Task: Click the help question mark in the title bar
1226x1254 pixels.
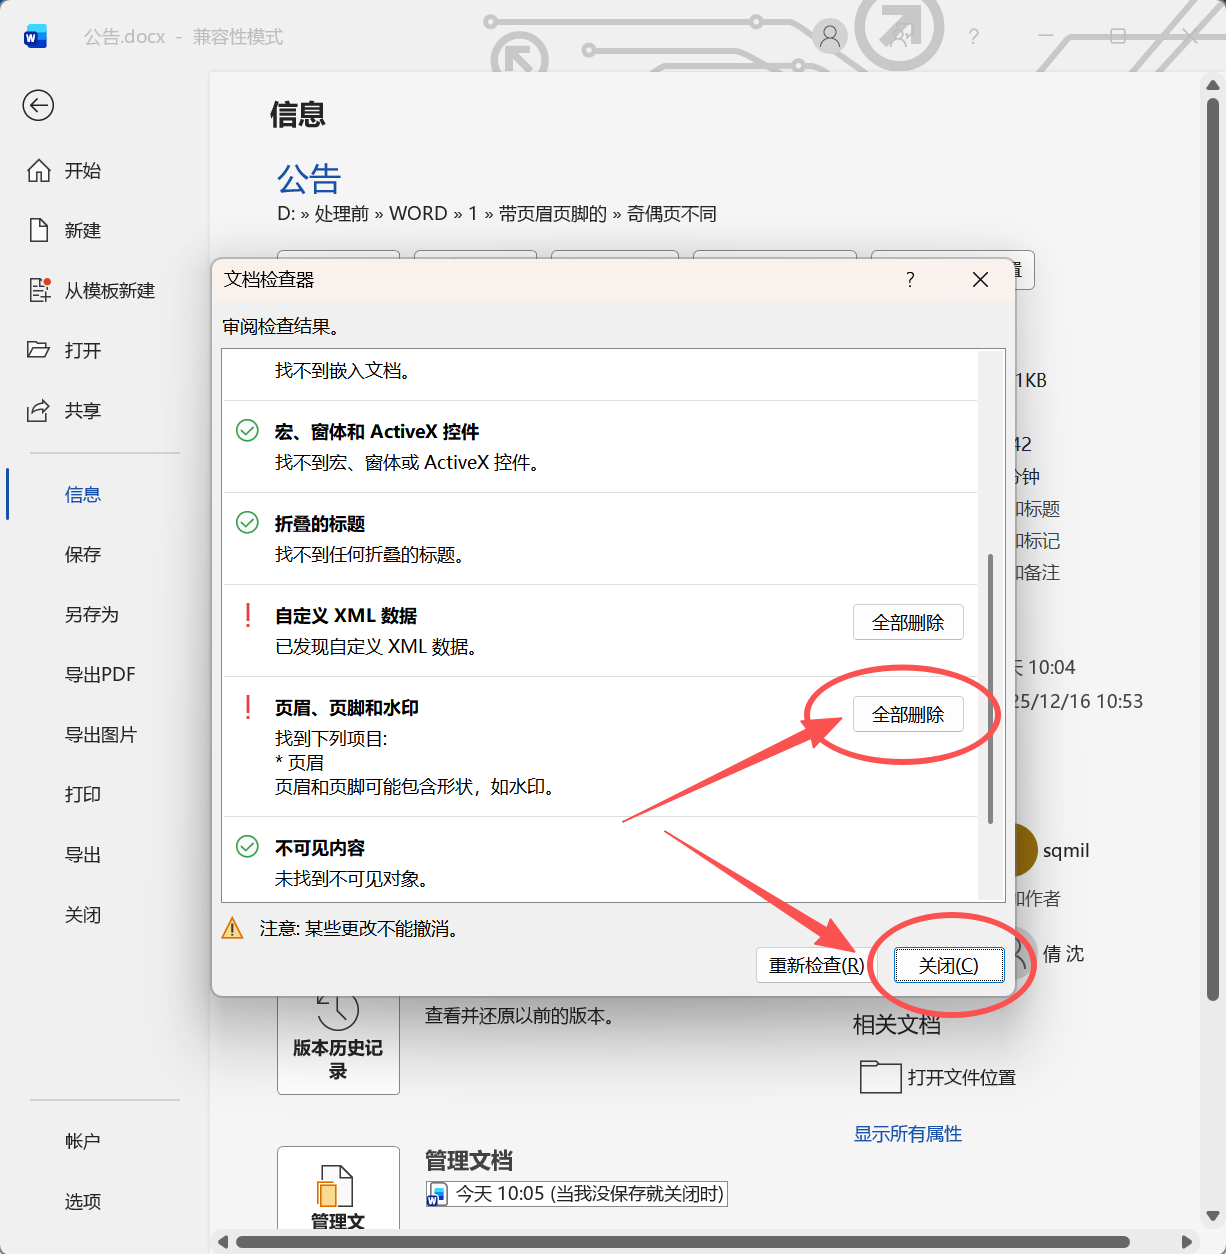Action: click(974, 37)
